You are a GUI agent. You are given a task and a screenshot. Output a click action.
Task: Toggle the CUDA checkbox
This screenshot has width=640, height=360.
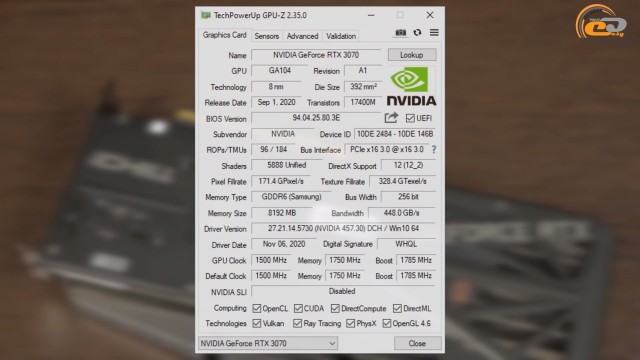coord(298,308)
